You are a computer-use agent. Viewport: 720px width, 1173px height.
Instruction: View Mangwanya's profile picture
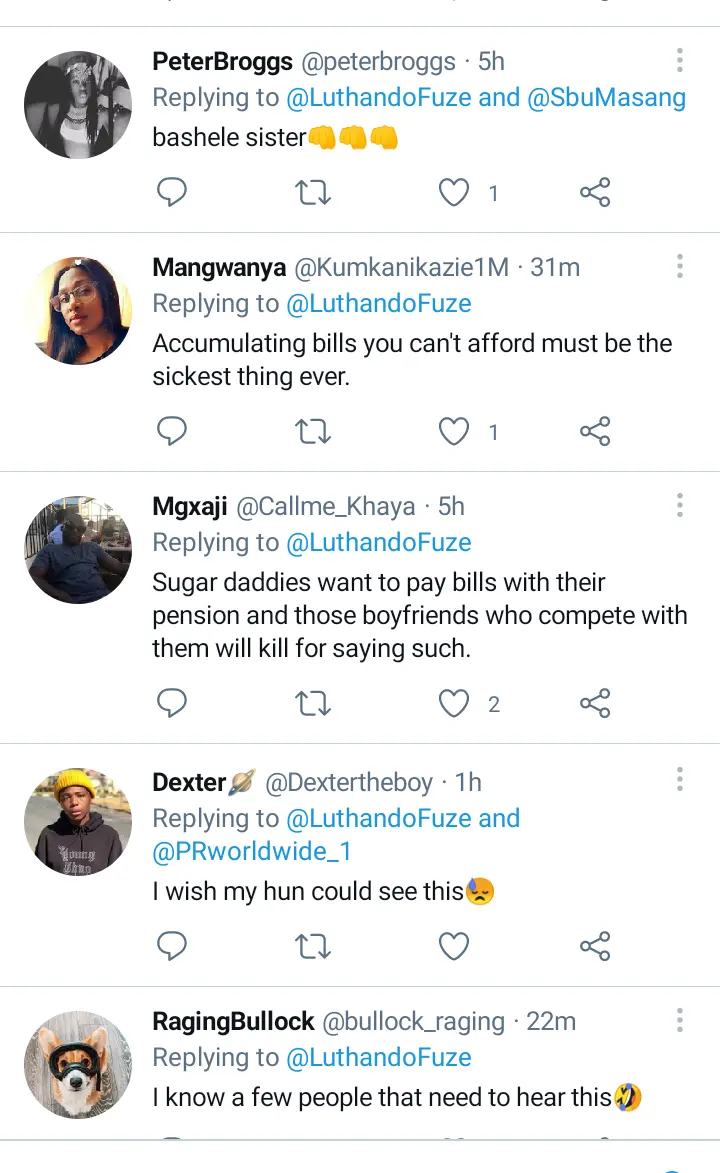click(x=78, y=311)
